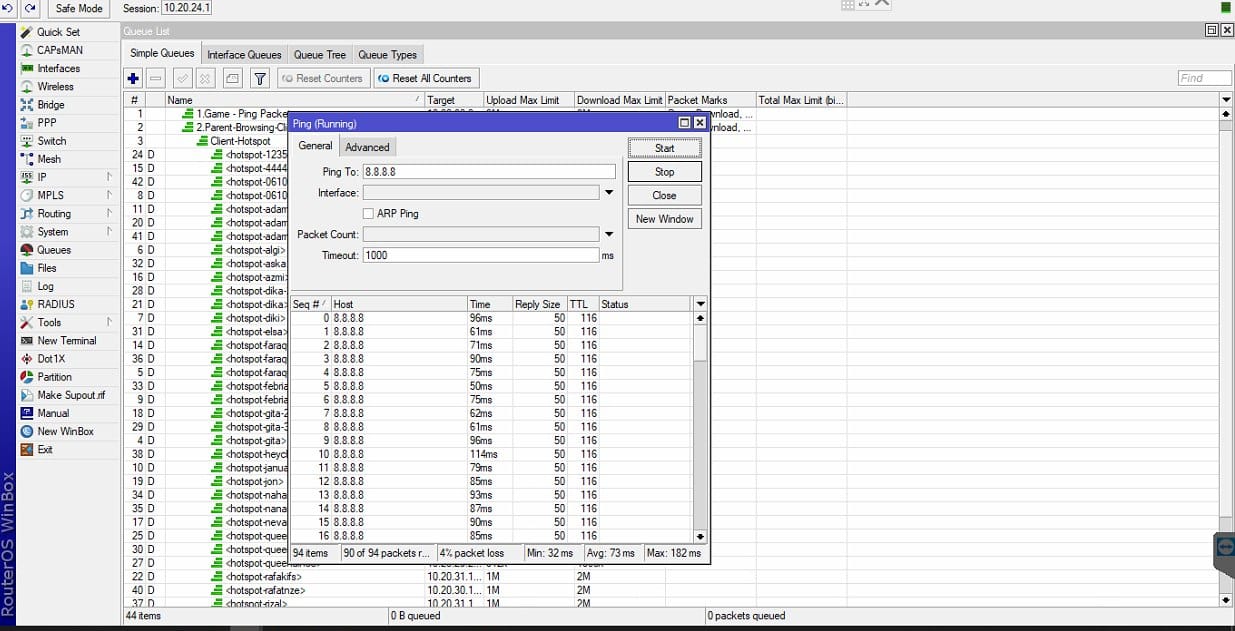Open comment editor icon in Queue List toolbar
Screen dimensions: 1235x631
(x=232, y=78)
